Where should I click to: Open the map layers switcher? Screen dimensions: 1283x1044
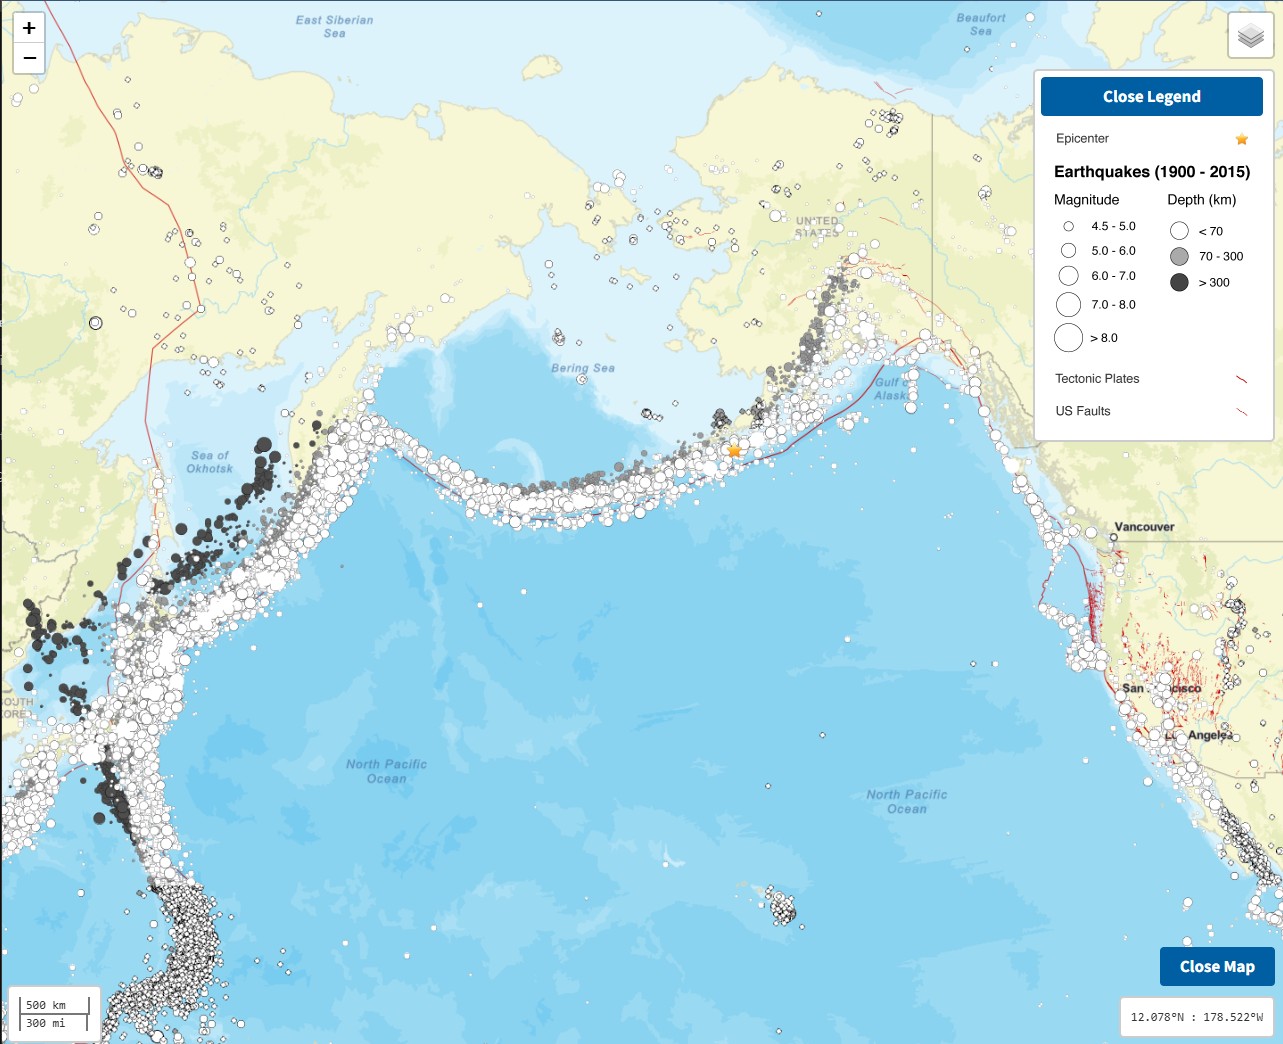[x=1250, y=37]
